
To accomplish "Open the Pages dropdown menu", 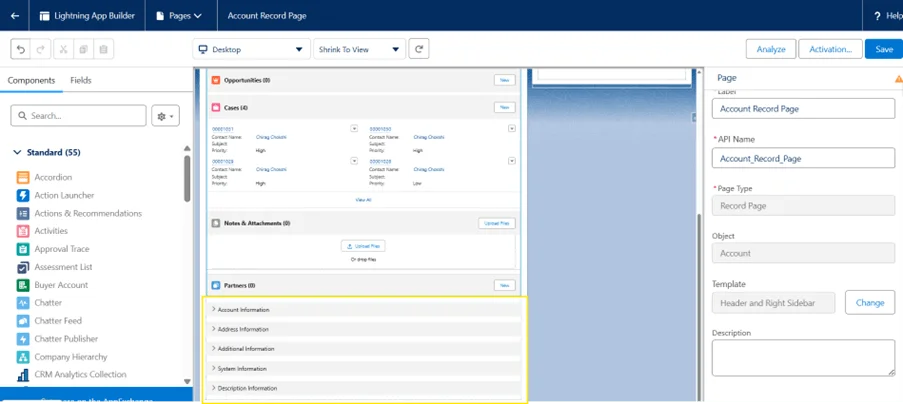I will (181, 16).
